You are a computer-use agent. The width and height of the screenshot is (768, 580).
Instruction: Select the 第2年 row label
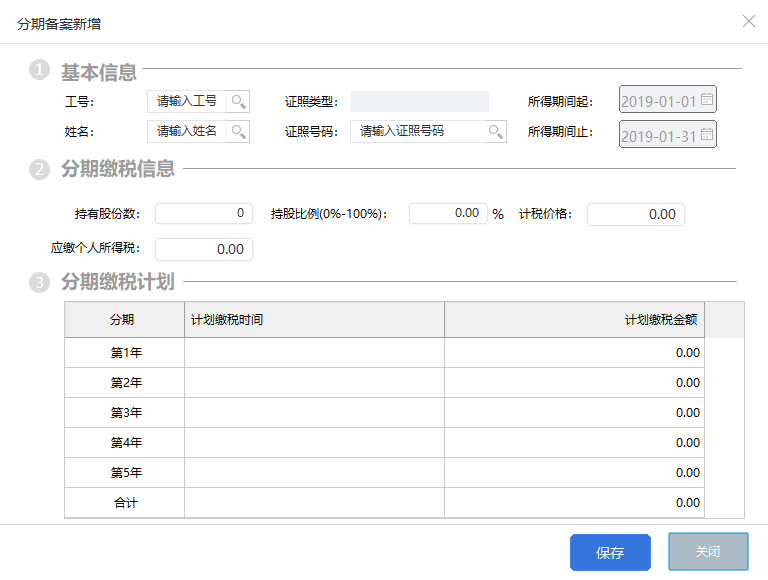(126, 383)
